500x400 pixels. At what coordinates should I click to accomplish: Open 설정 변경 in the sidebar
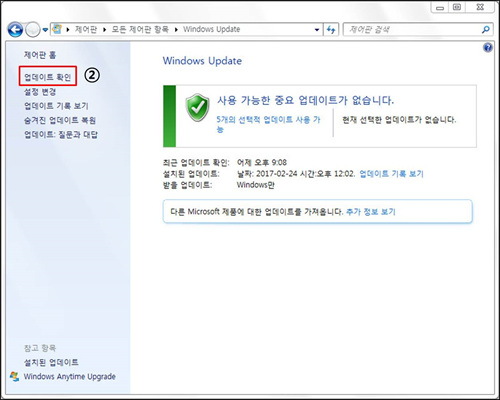(40, 92)
